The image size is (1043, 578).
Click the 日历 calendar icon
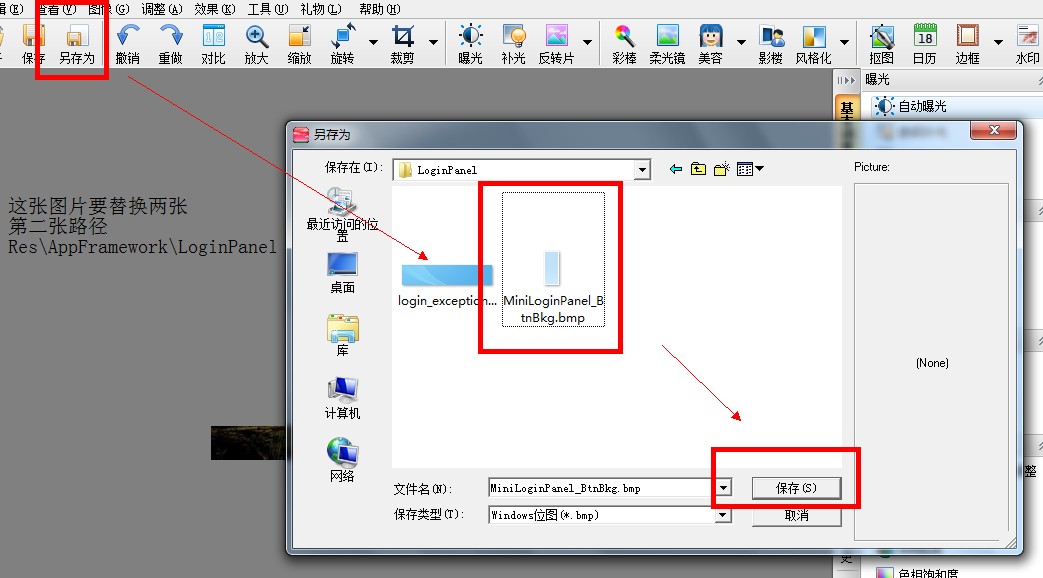click(x=925, y=45)
